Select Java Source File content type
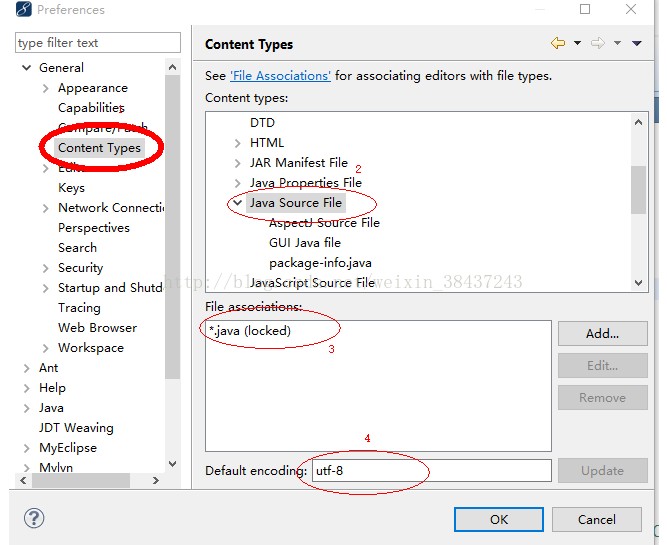 (296, 203)
